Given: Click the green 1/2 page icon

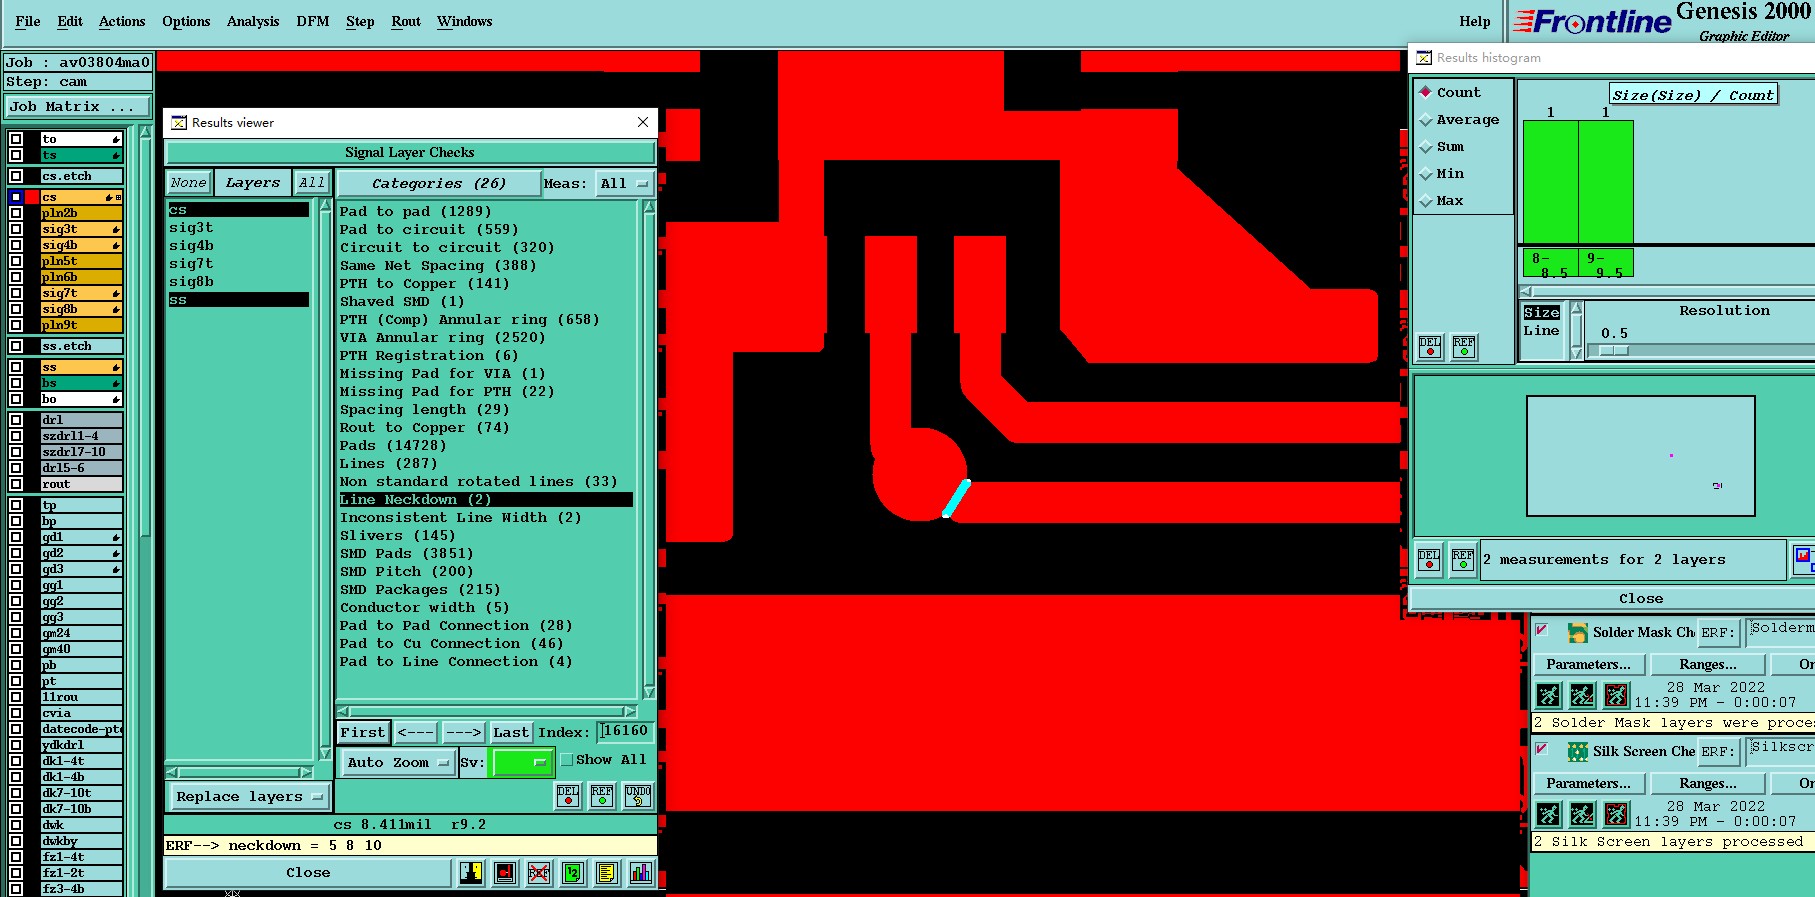Looking at the screenshot, I should [x=573, y=873].
